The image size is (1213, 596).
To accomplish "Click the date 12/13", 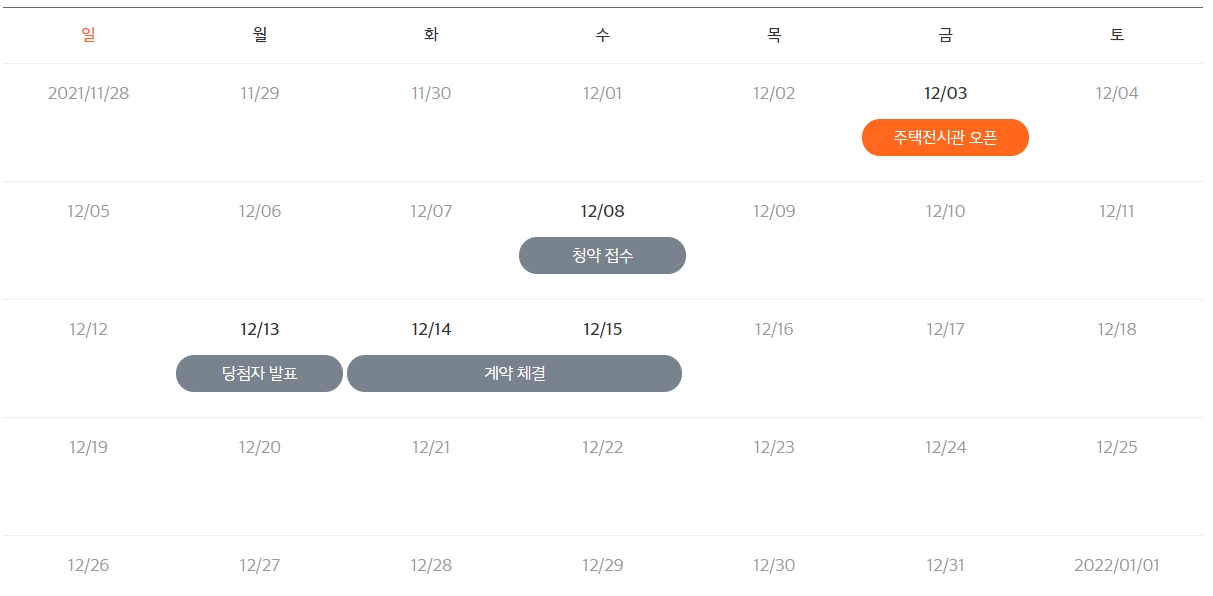I will [260, 330].
